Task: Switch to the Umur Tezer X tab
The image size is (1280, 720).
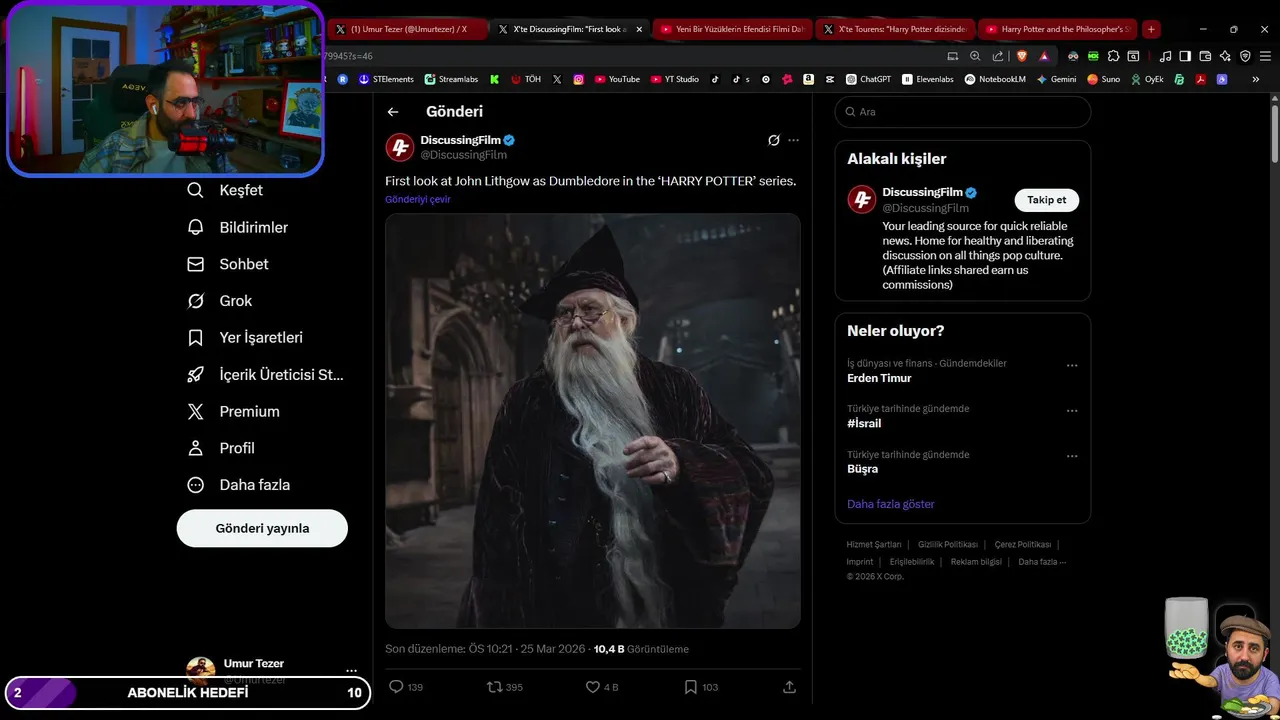Action: pyautogui.click(x=407, y=29)
